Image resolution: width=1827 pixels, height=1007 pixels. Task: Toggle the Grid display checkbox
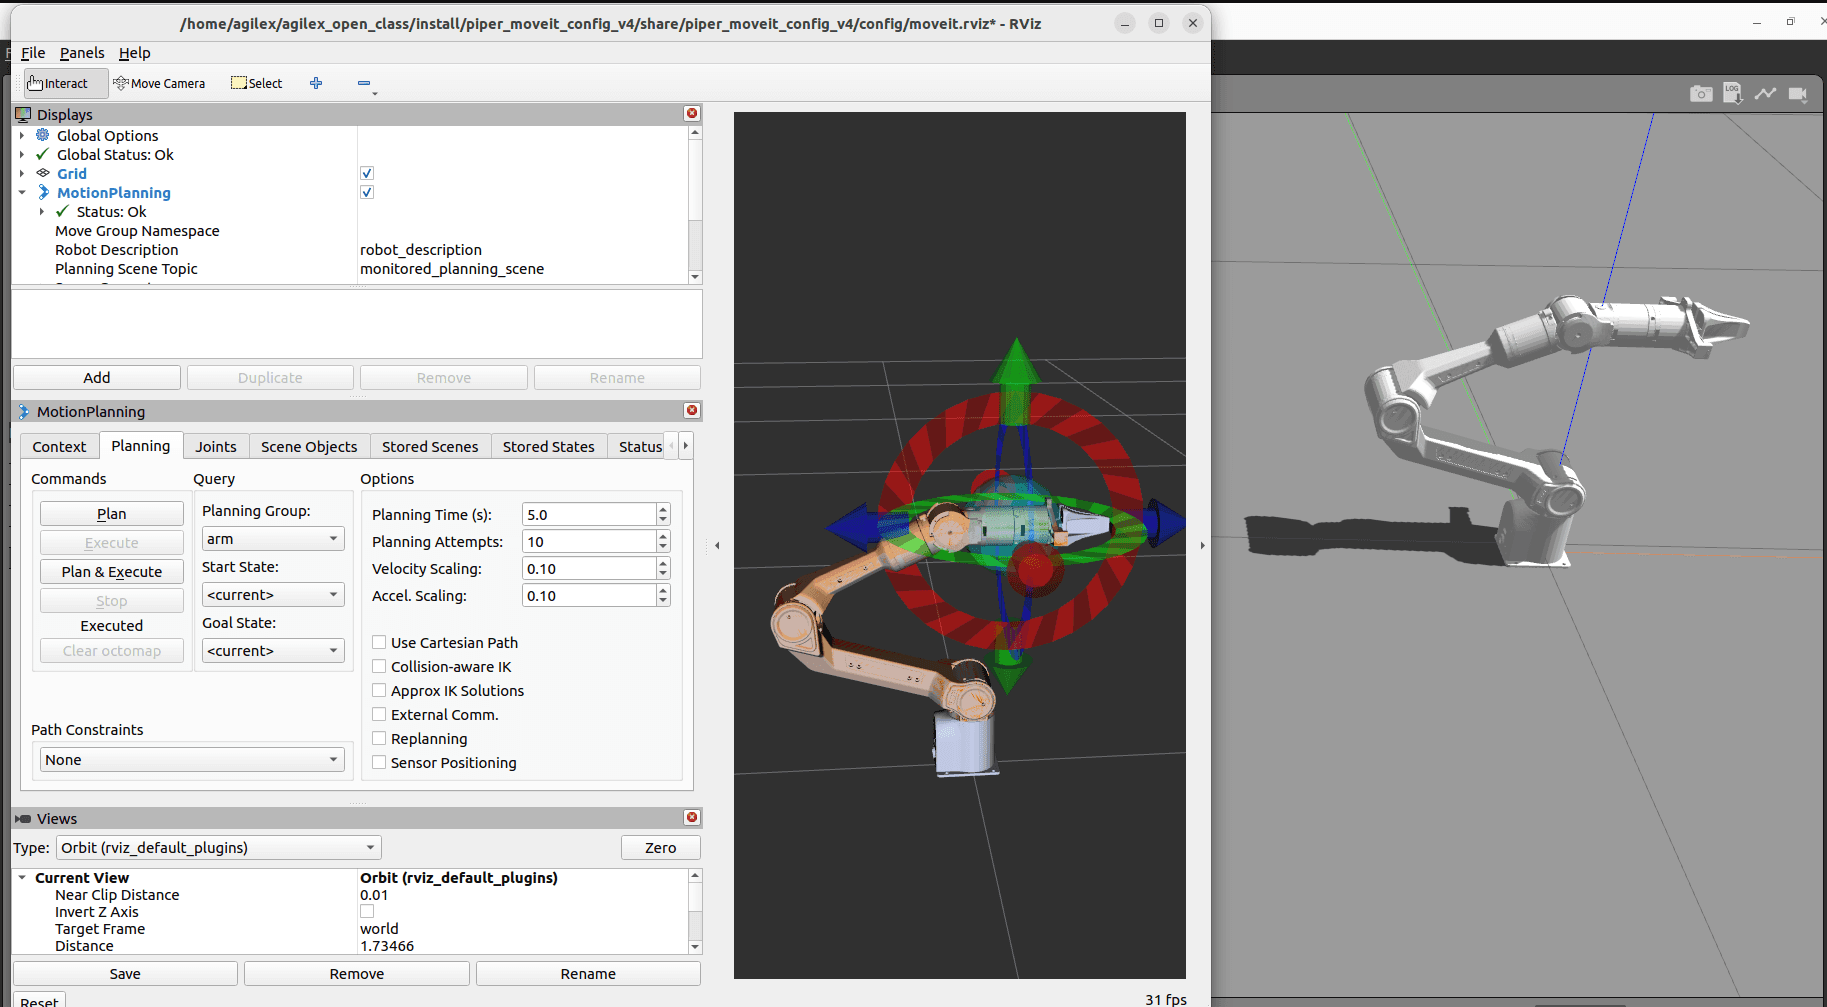click(x=367, y=173)
